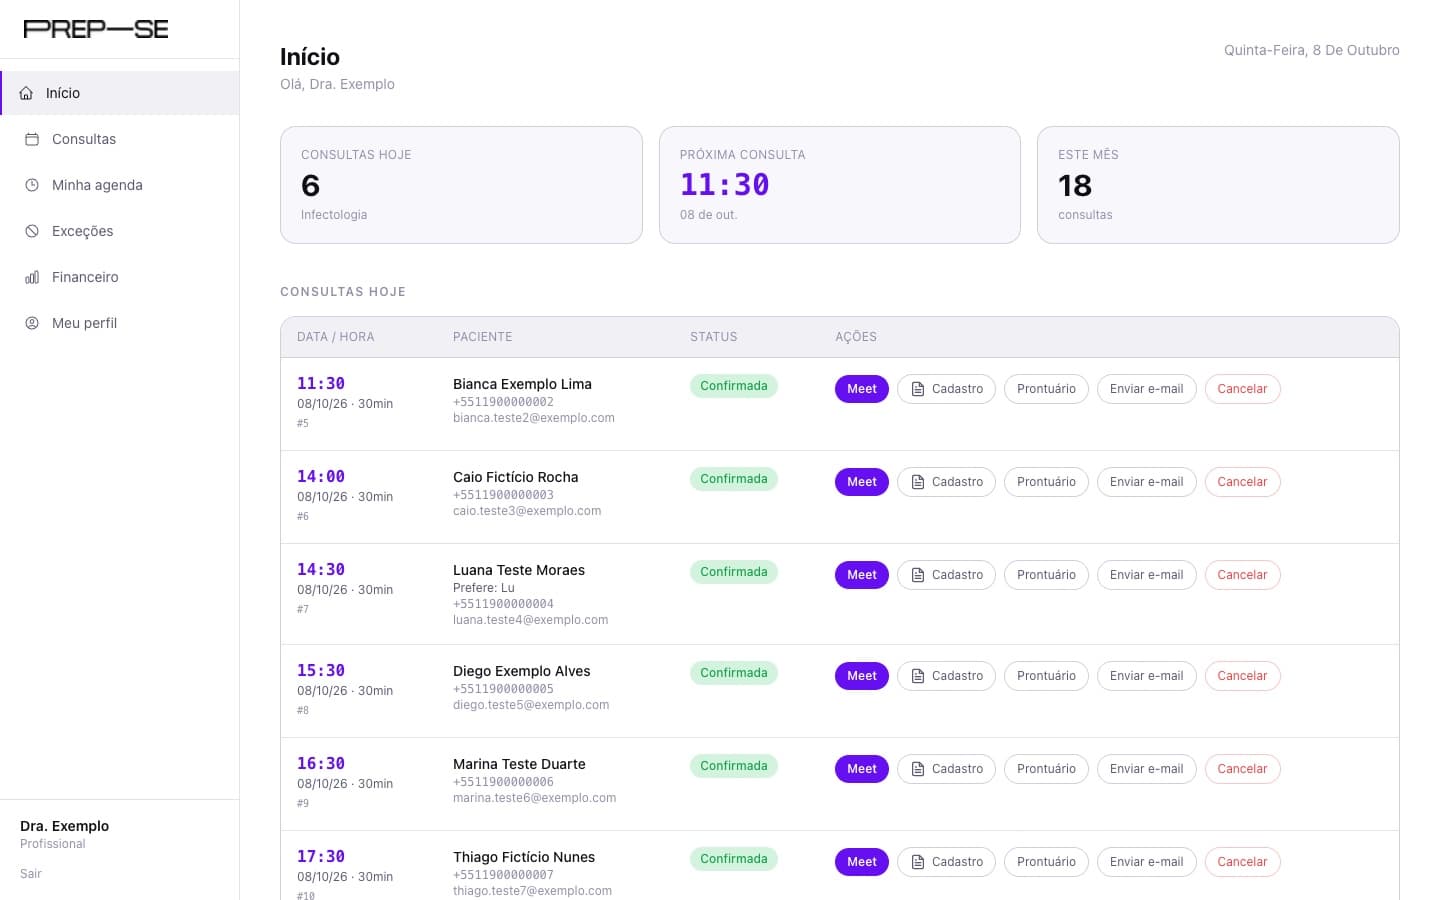Launch Meet for Diego Exemplo Alves
This screenshot has height=900, width=1440.
[x=862, y=676]
